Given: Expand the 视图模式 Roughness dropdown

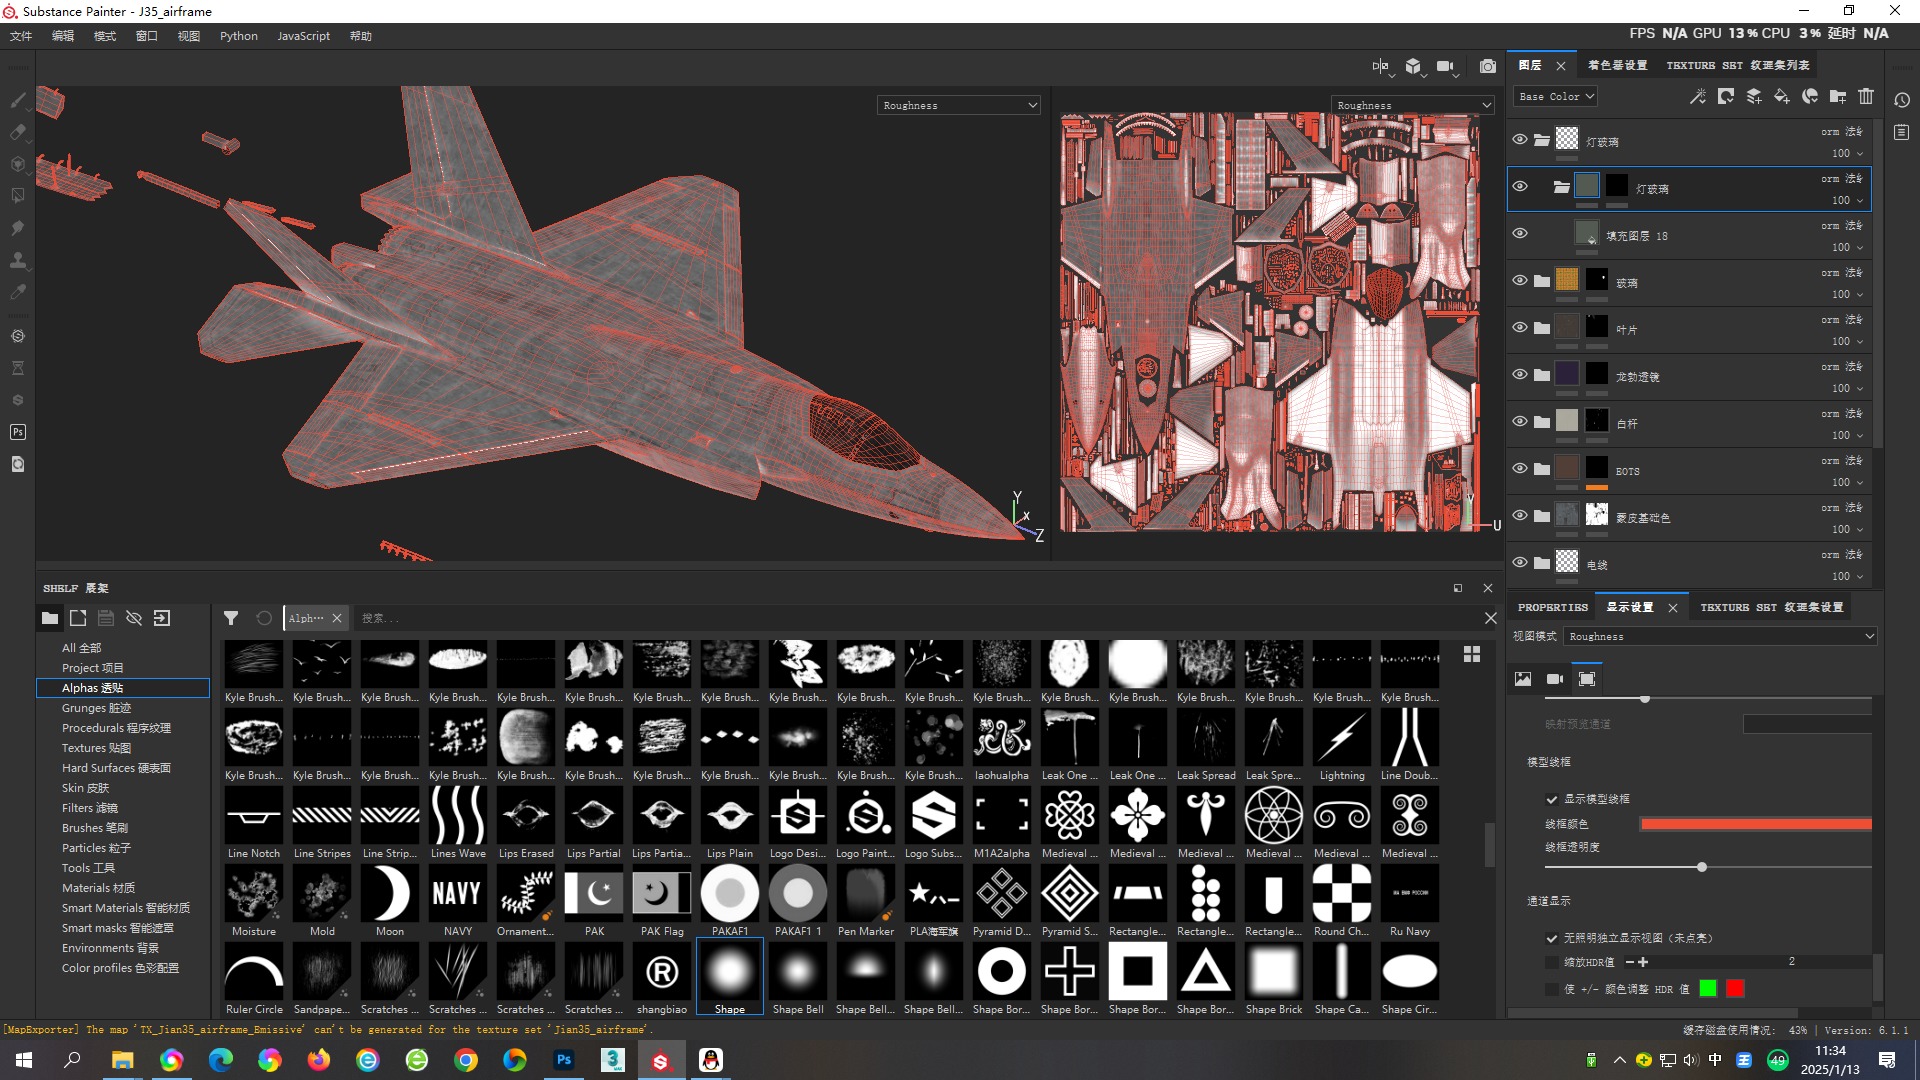Looking at the screenshot, I should click(1720, 636).
